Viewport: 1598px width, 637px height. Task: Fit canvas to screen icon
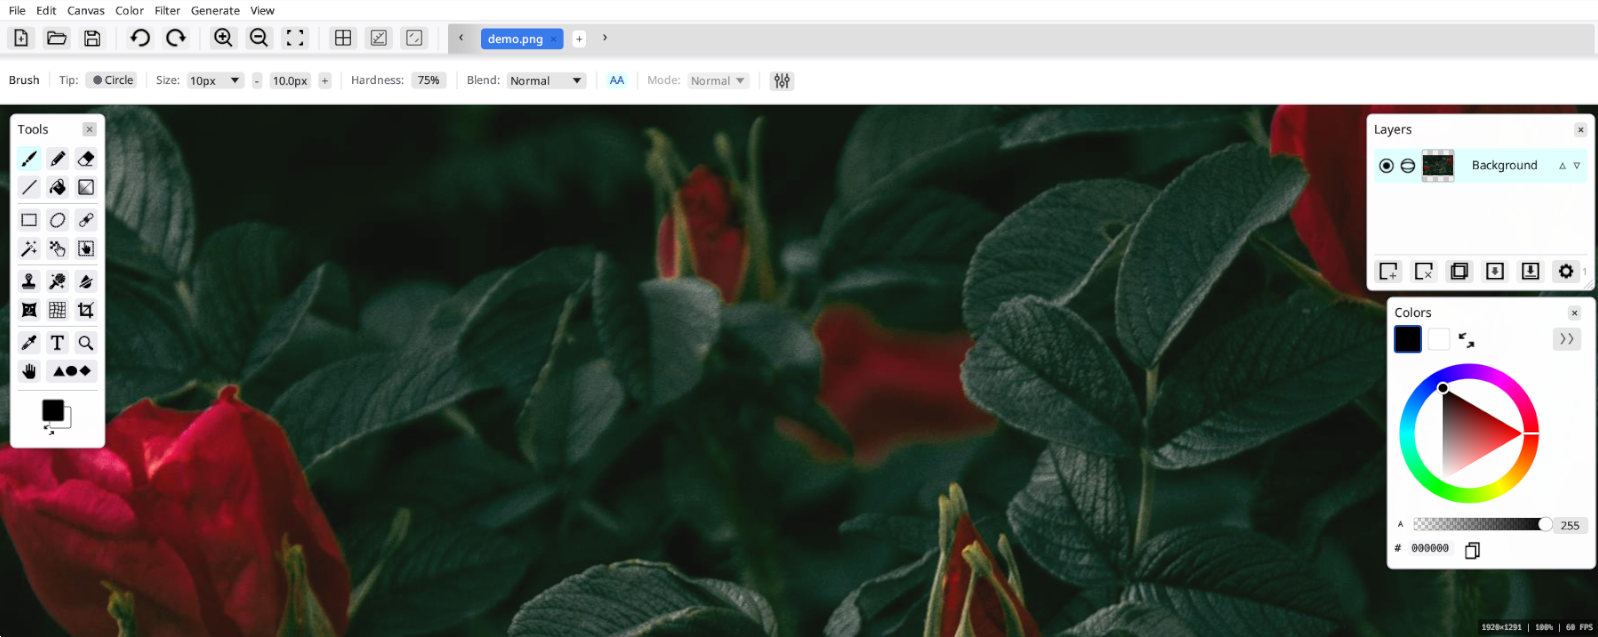[295, 38]
